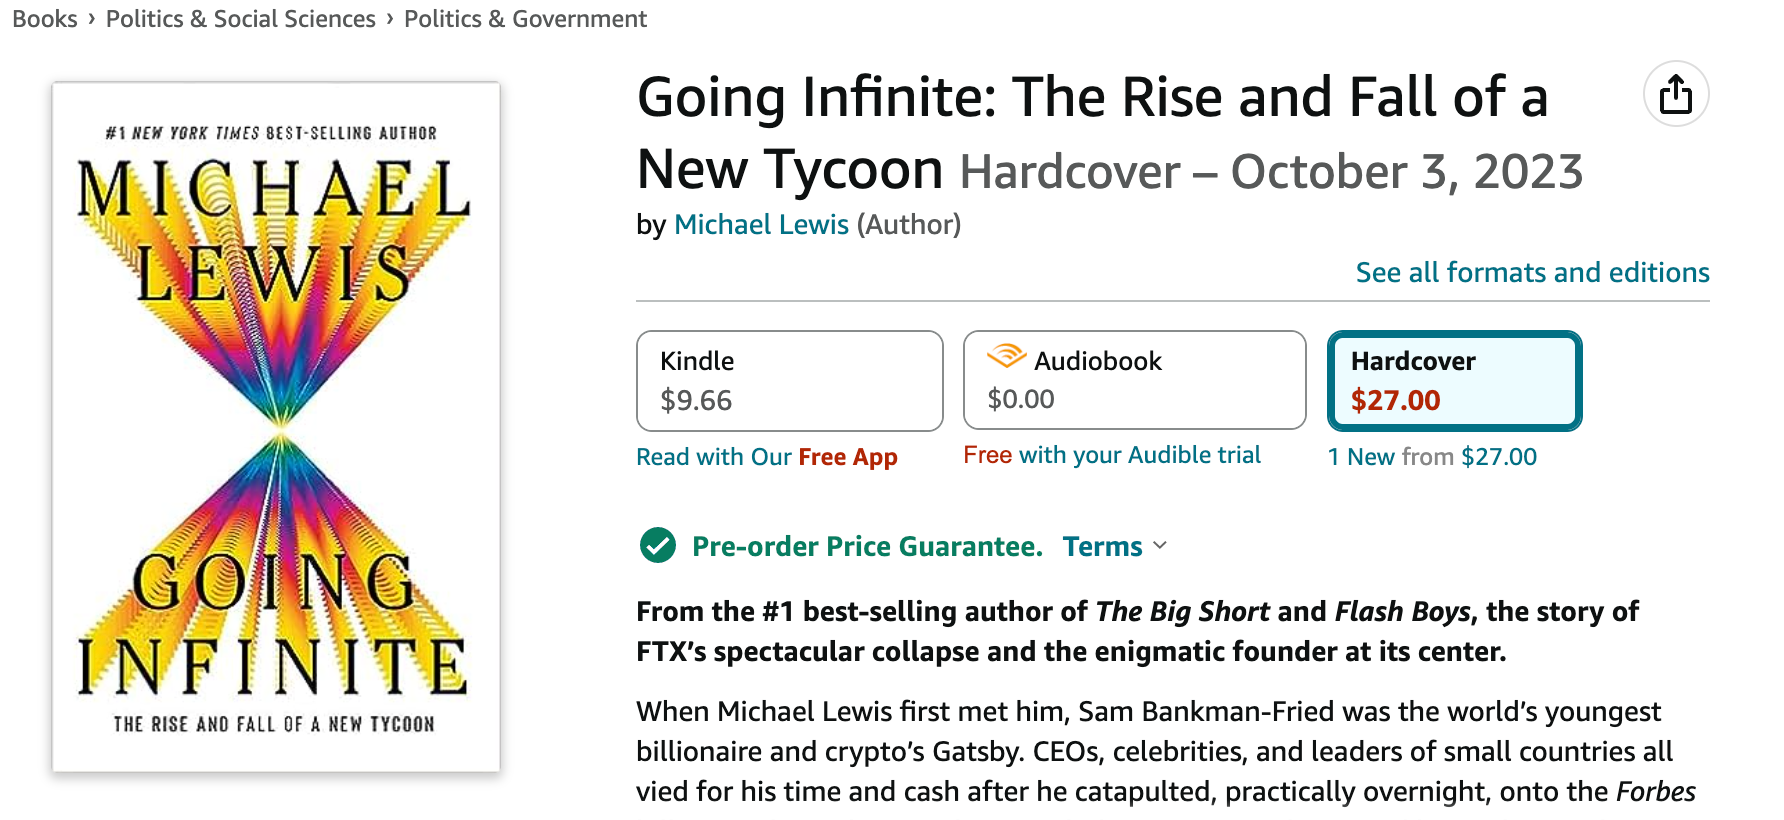
Task: Go to Politics & Social Sciences category
Action: click(241, 19)
